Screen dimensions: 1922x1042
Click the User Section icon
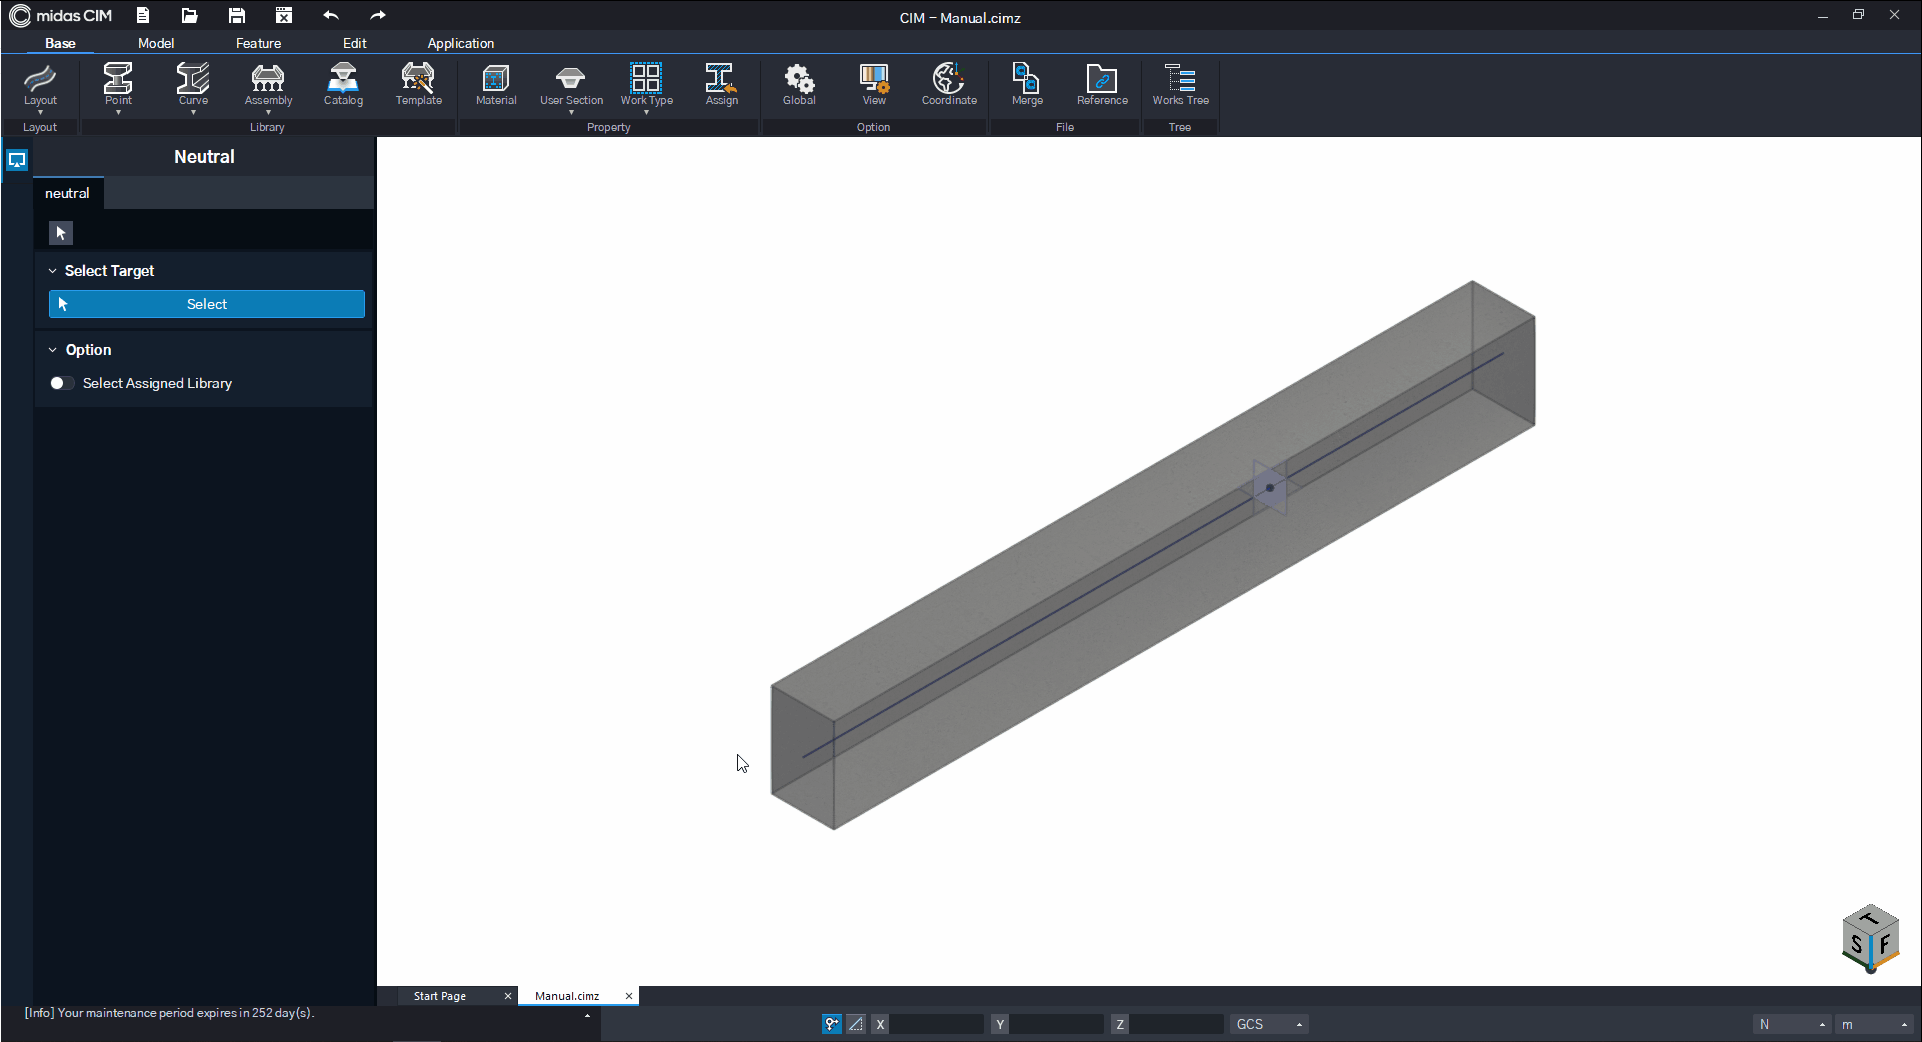[571, 84]
